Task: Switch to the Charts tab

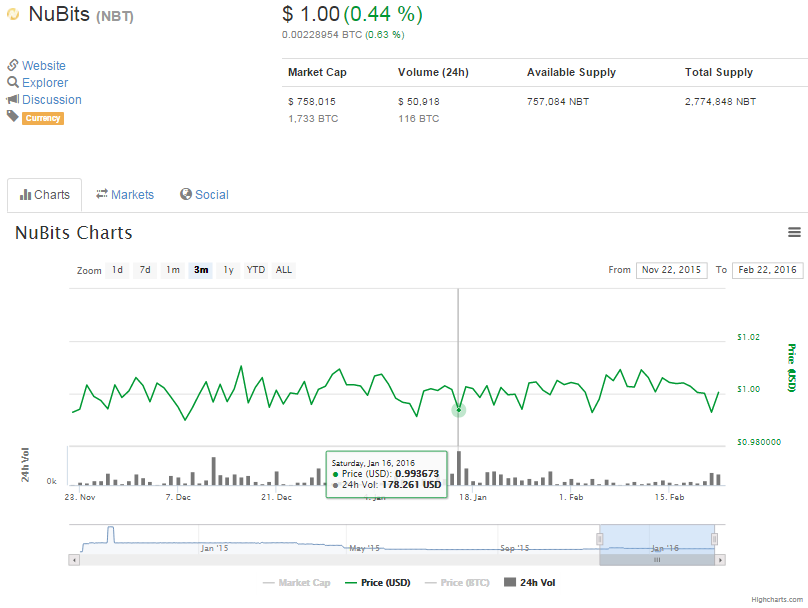Action: point(44,195)
